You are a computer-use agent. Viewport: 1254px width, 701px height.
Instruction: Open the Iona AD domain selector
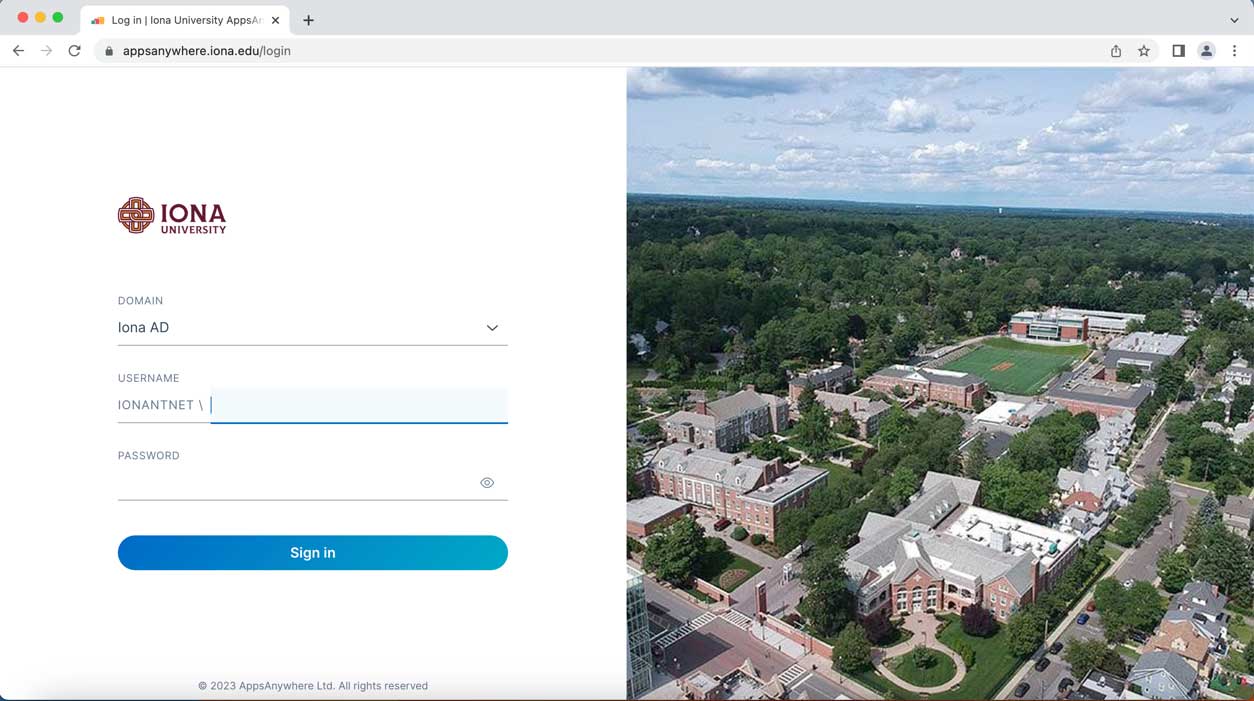312,328
